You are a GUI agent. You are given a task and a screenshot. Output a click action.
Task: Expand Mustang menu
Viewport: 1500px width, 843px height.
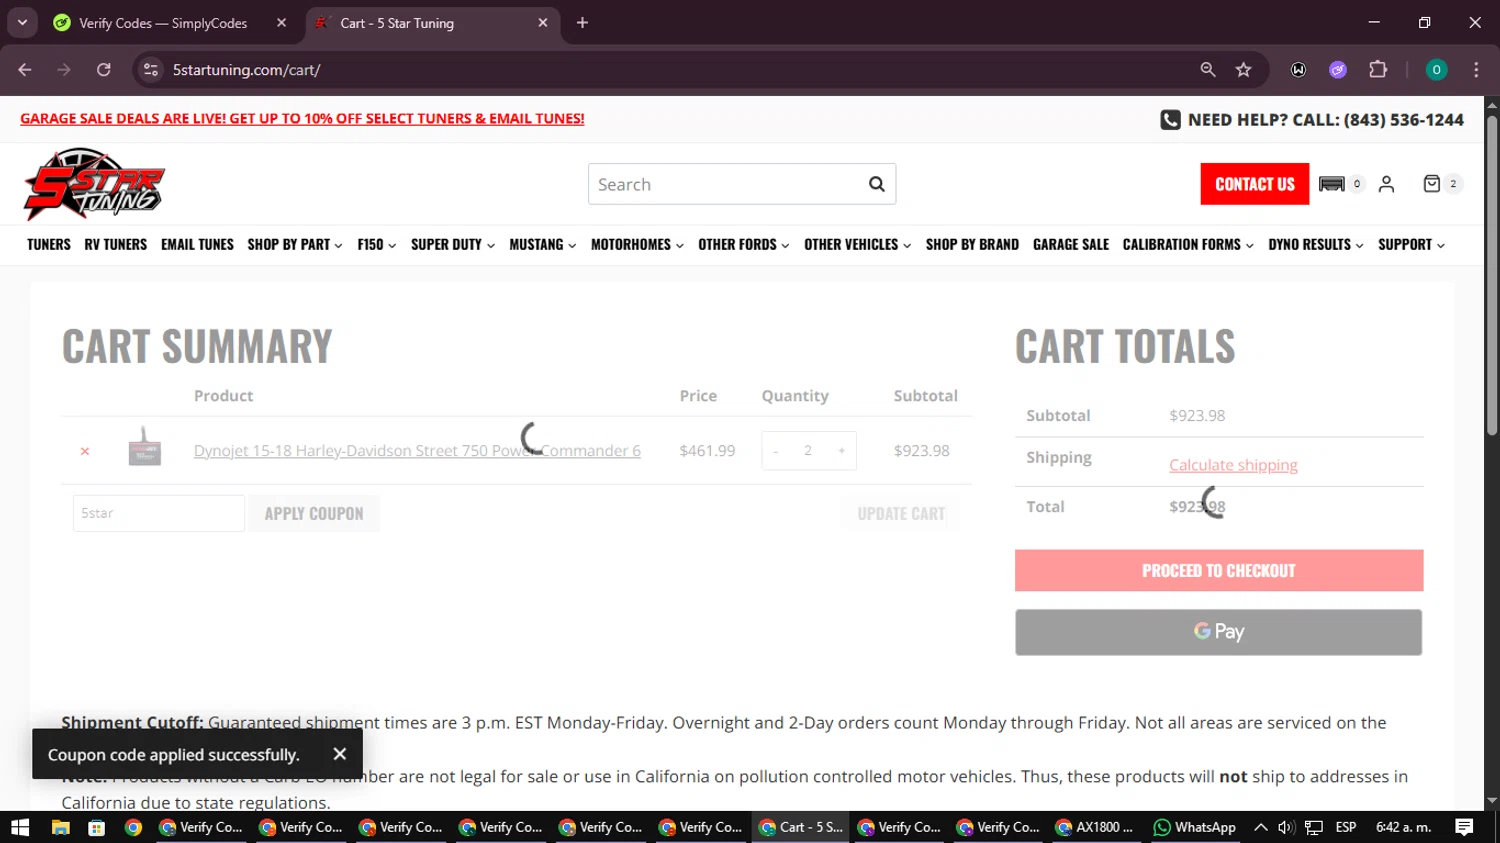click(x=543, y=244)
